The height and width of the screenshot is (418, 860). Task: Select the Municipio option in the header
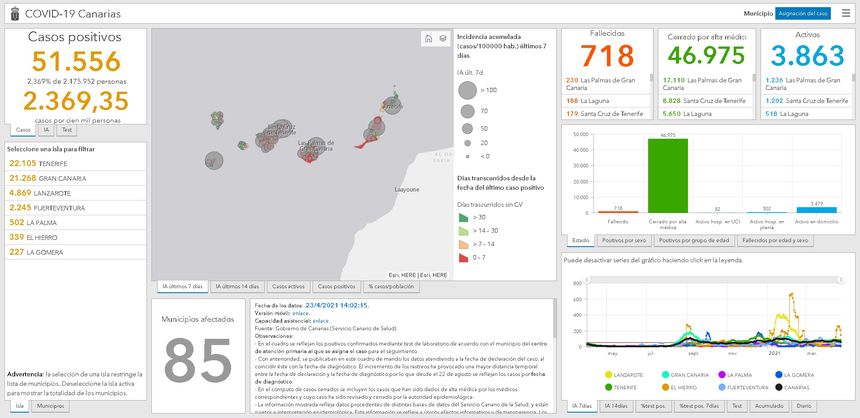(x=757, y=13)
